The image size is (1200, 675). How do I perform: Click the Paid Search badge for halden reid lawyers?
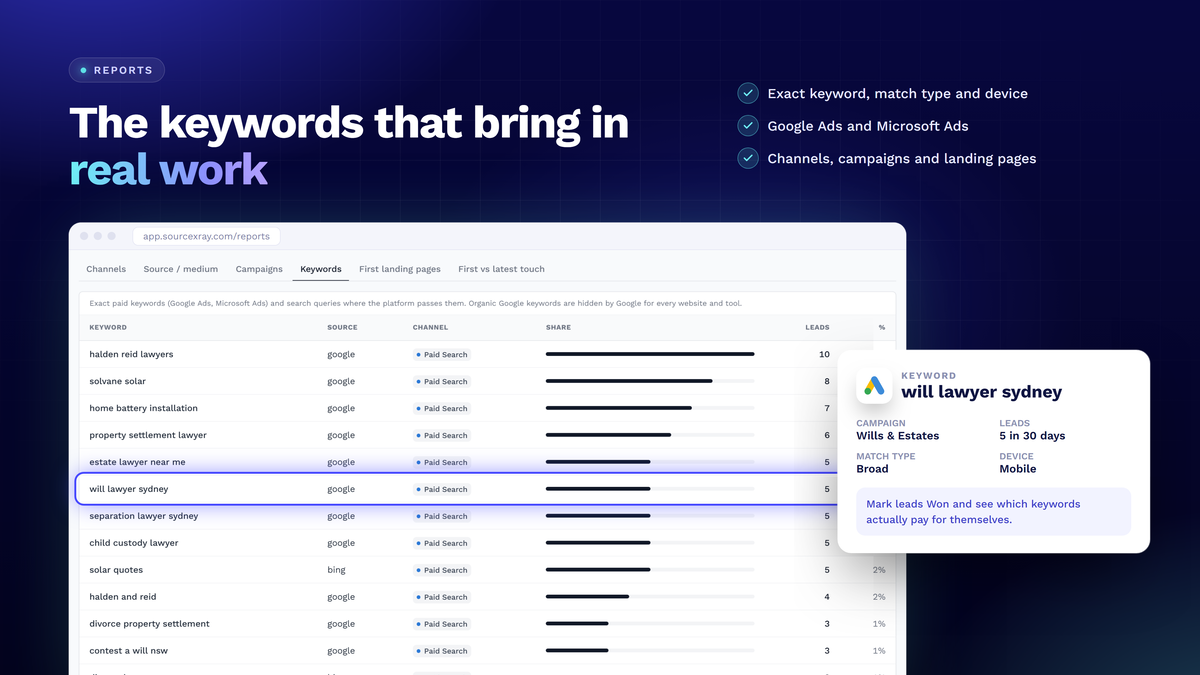pos(441,354)
